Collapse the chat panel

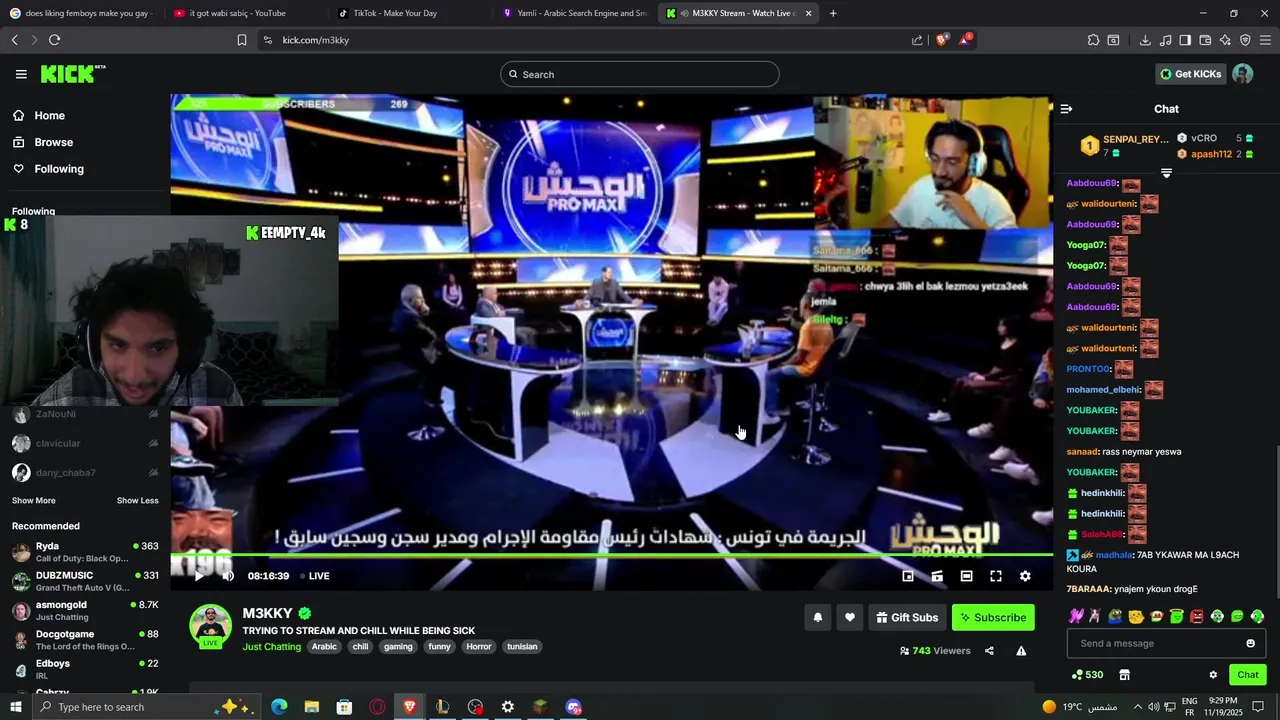click(1066, 109)
